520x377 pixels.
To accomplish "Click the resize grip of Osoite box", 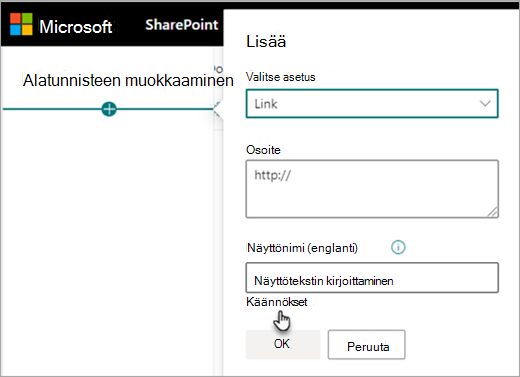I will click(x=492, y=212).
